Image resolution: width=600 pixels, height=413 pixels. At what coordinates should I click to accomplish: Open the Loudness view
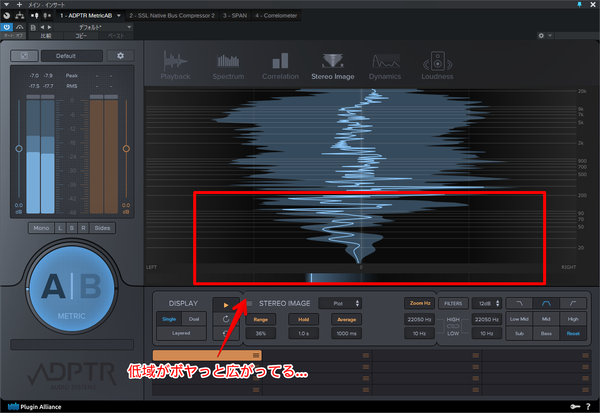[437, 65]
